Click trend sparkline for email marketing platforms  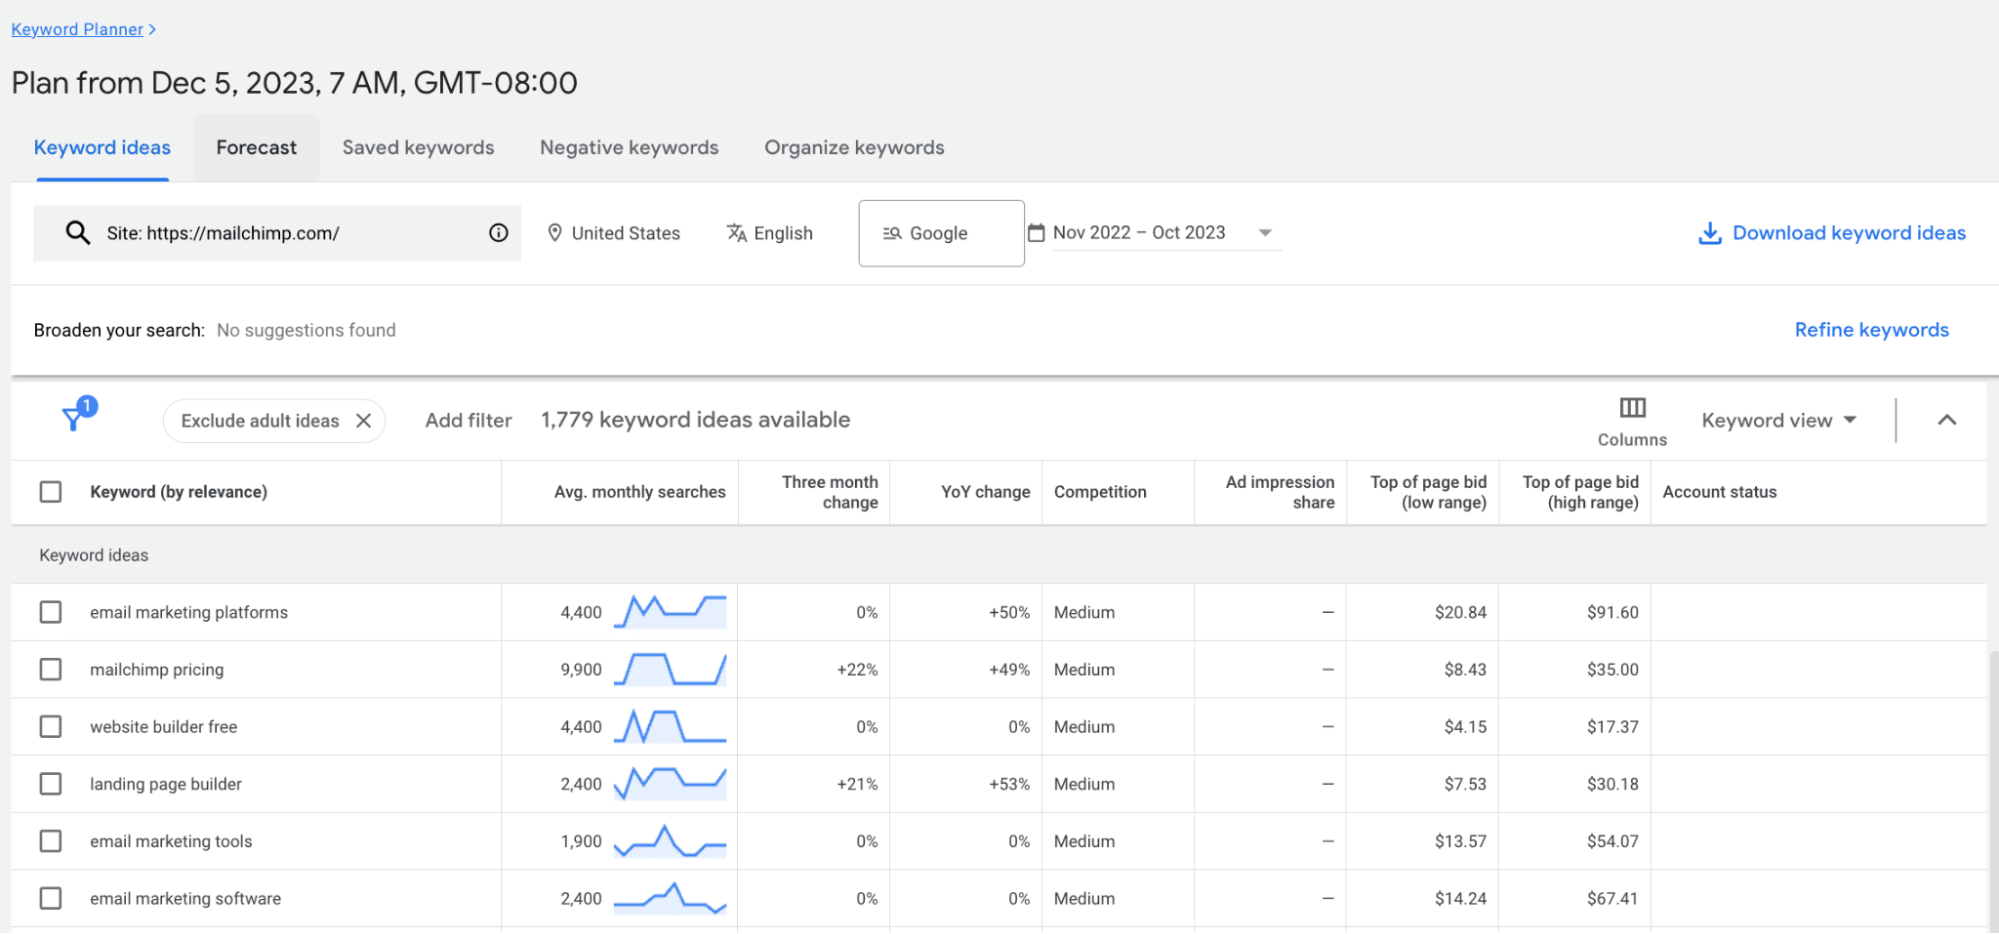670,611
